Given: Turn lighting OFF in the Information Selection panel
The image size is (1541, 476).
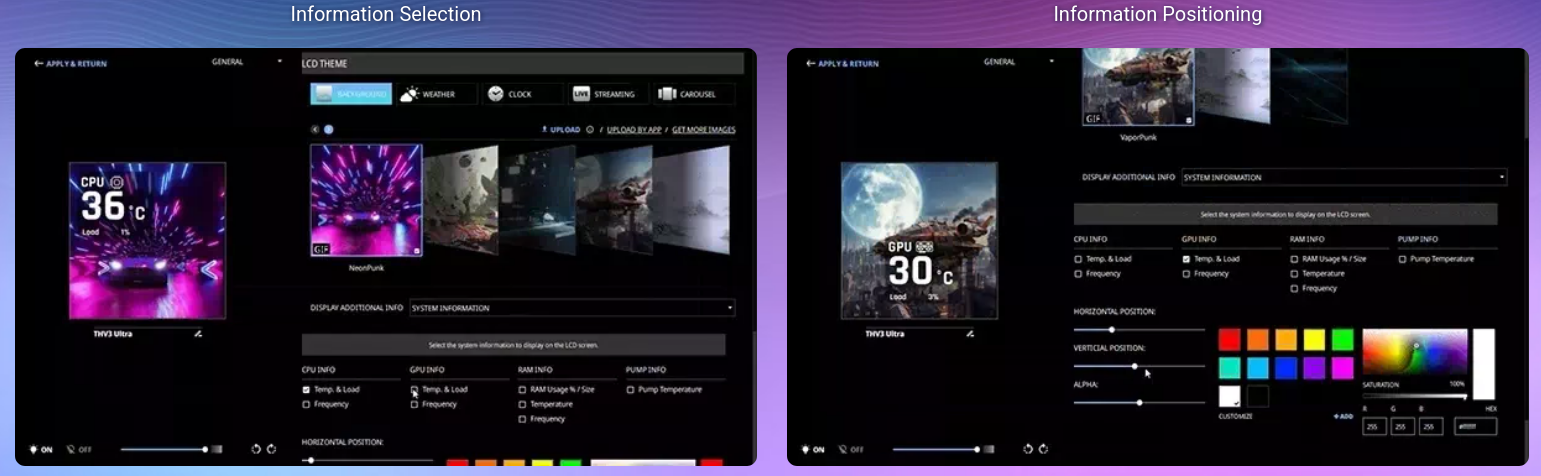Looking at the screenshot, I should [x=79, y=450].
